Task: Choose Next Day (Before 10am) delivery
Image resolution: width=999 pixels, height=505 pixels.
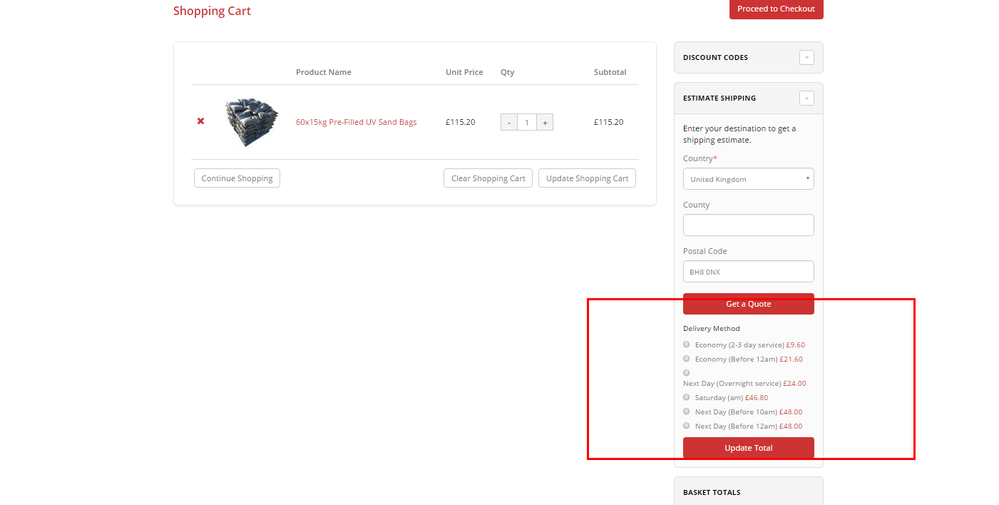Action: click(687, 411)
